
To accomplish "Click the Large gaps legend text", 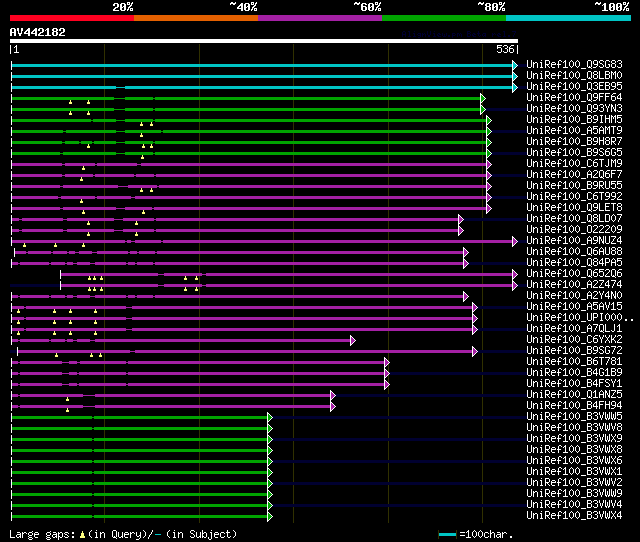I will click(x=123, y=534).
